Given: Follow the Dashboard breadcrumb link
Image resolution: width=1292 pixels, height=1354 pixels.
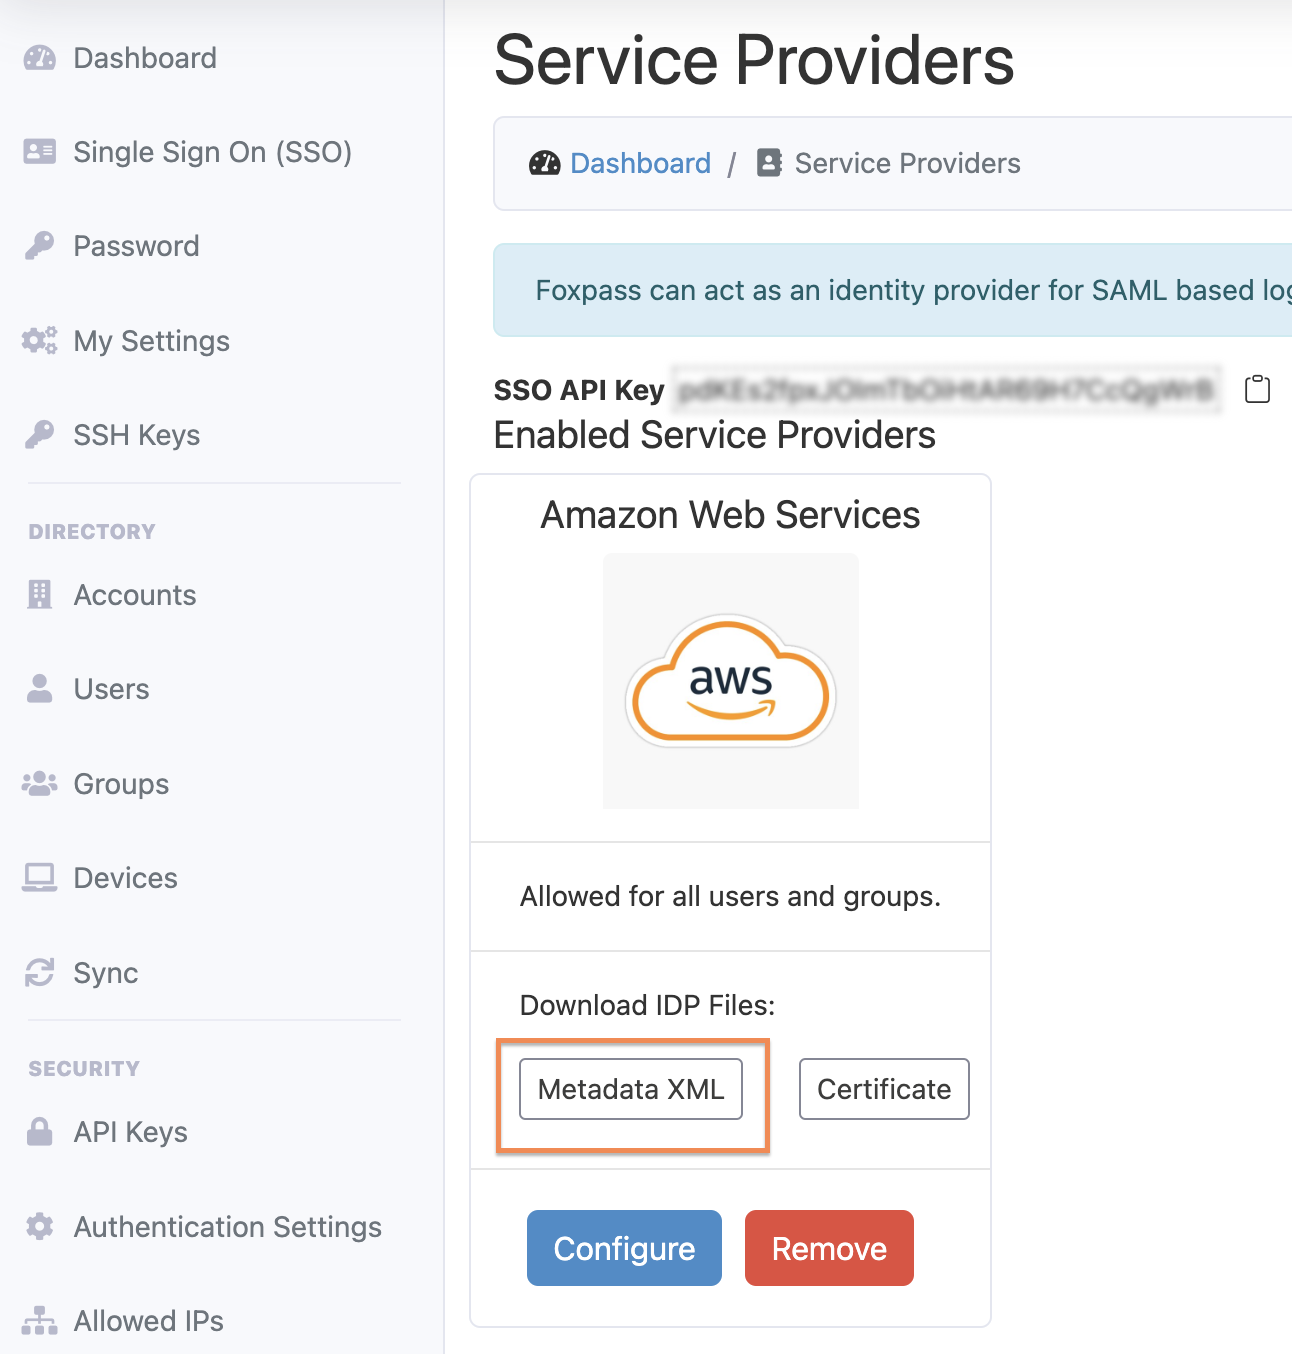Looking at the screenshot, I should tap(641, 163).
